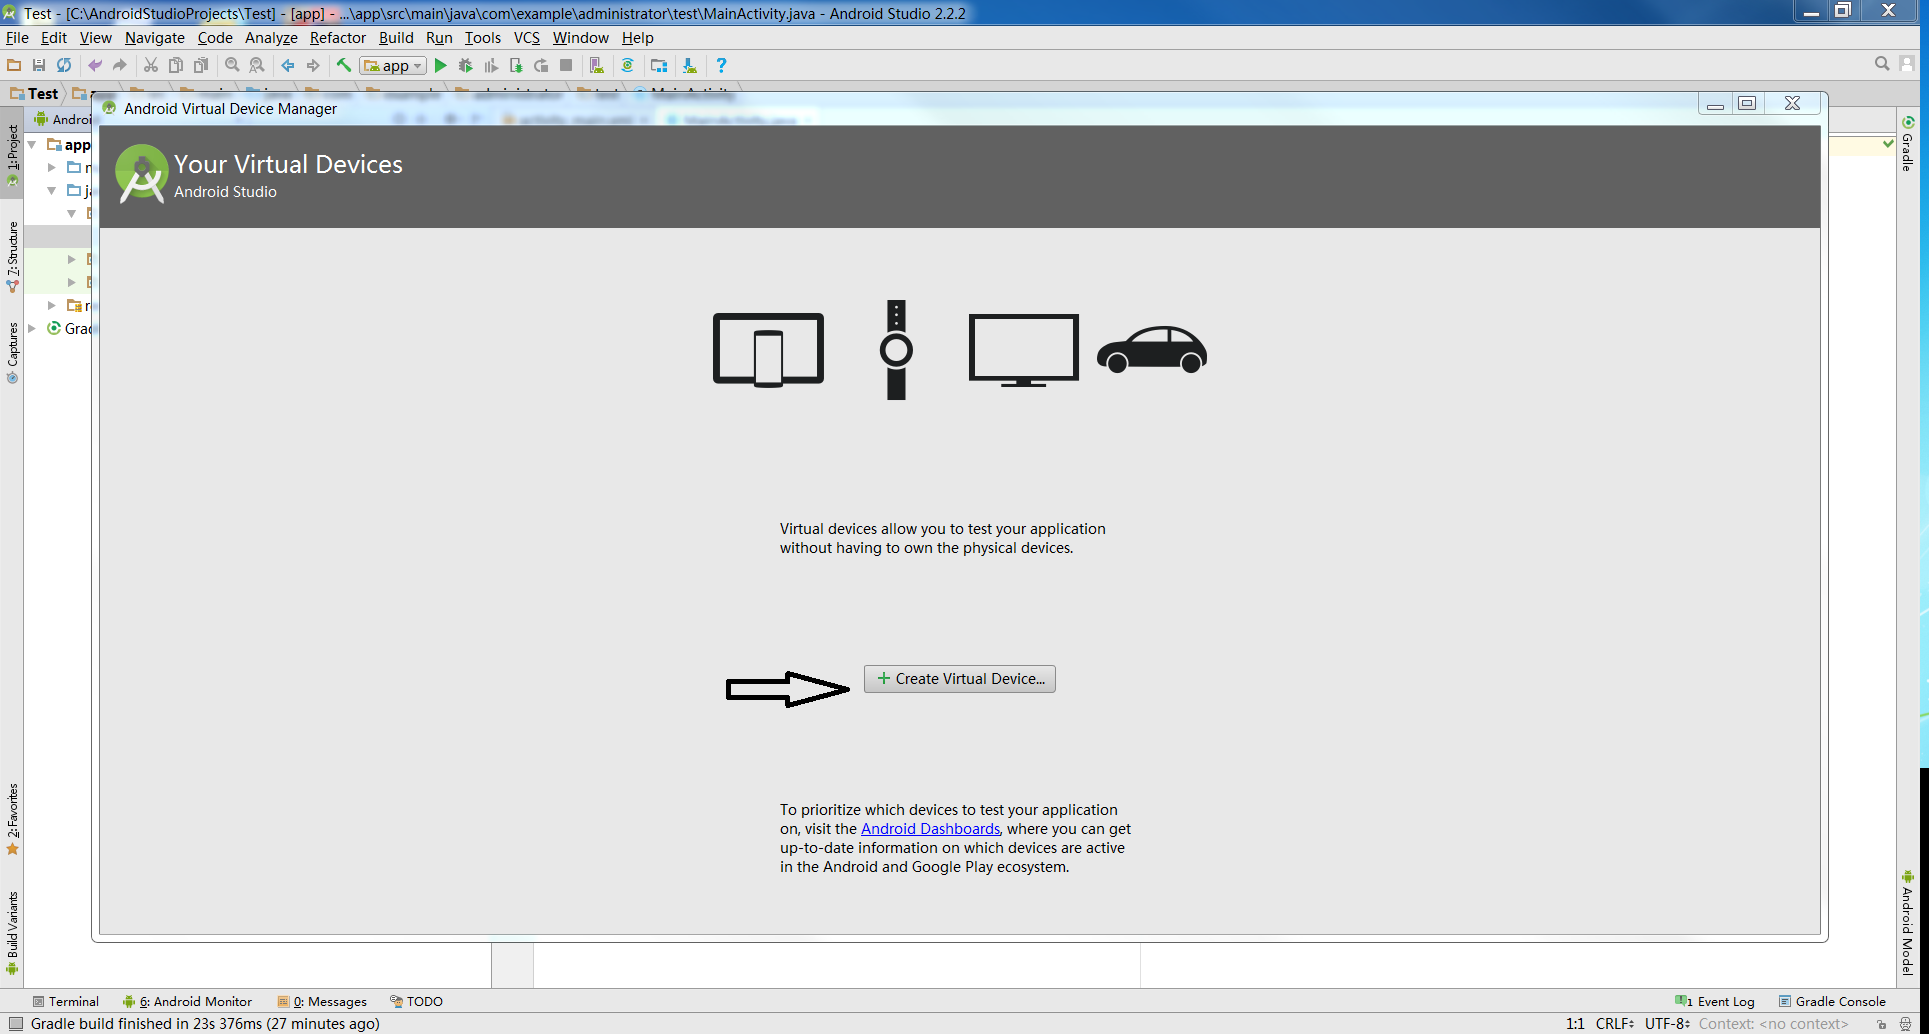Click the tool window toggle icon in status bar

pyautogui.click(x=16, y=1024)
